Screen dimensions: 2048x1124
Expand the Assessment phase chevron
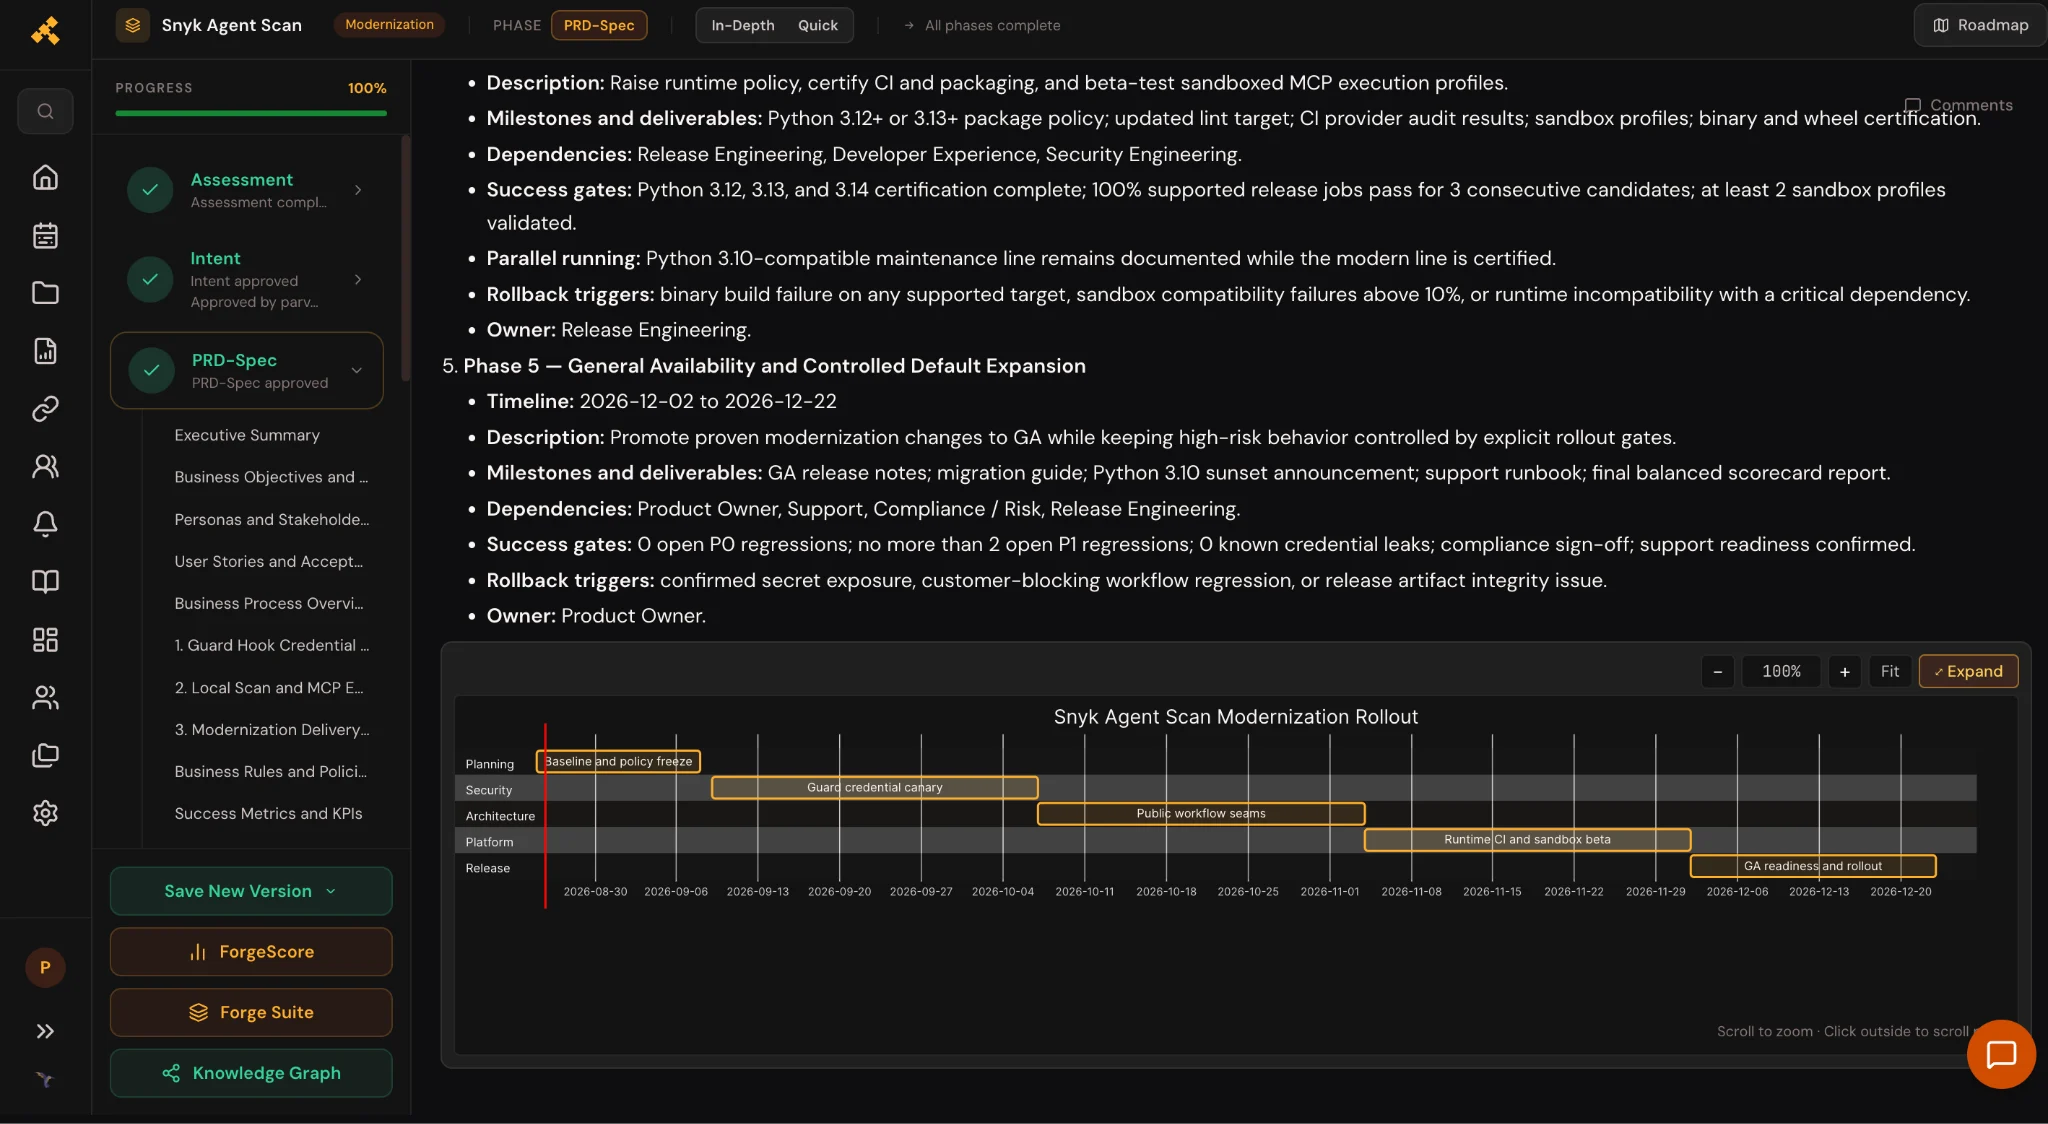pyautogui.click(x=357, y=190)
